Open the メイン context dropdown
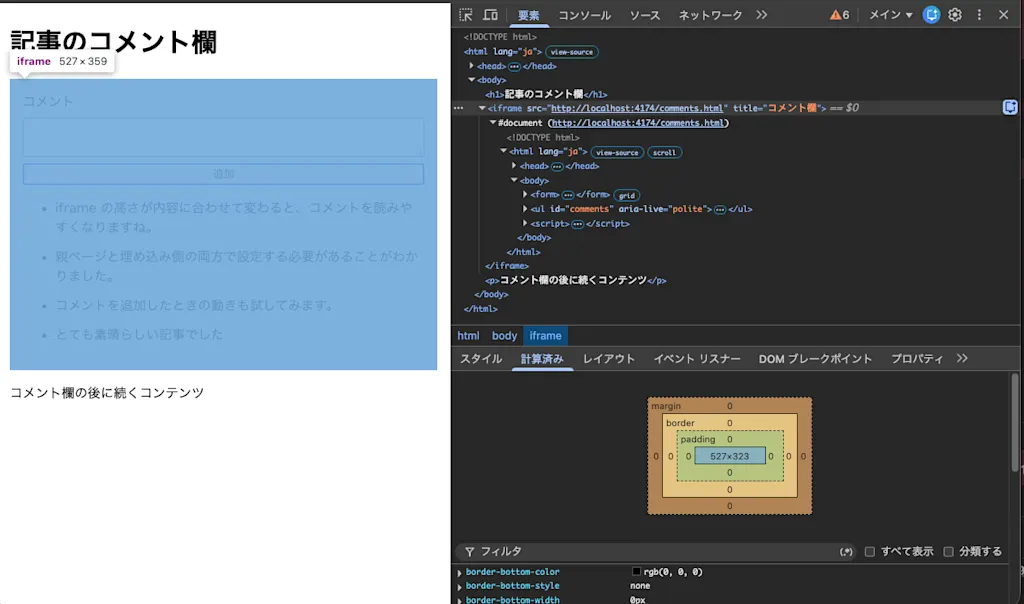1024x604 pixels. [x=890, y=14]
